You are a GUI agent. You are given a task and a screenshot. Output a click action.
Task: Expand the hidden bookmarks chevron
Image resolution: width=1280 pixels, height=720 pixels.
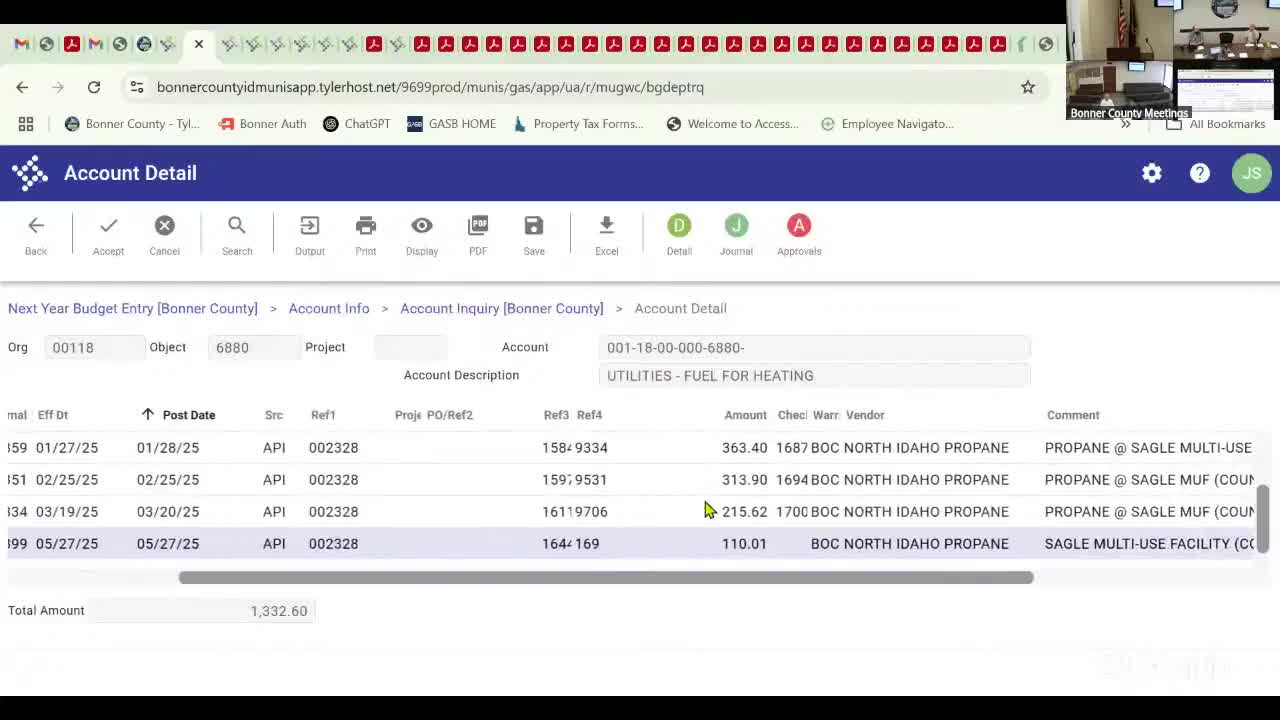1126,124
